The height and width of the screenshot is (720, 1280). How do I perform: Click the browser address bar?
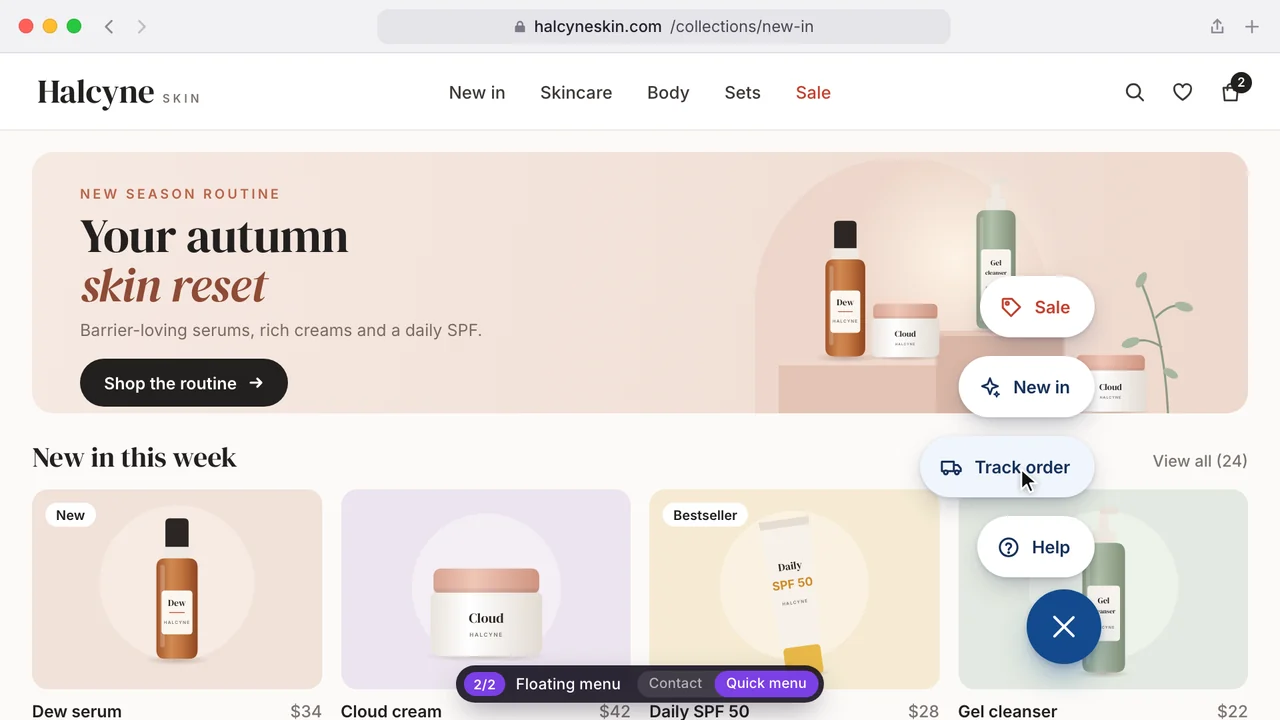[x=664, y=27]
